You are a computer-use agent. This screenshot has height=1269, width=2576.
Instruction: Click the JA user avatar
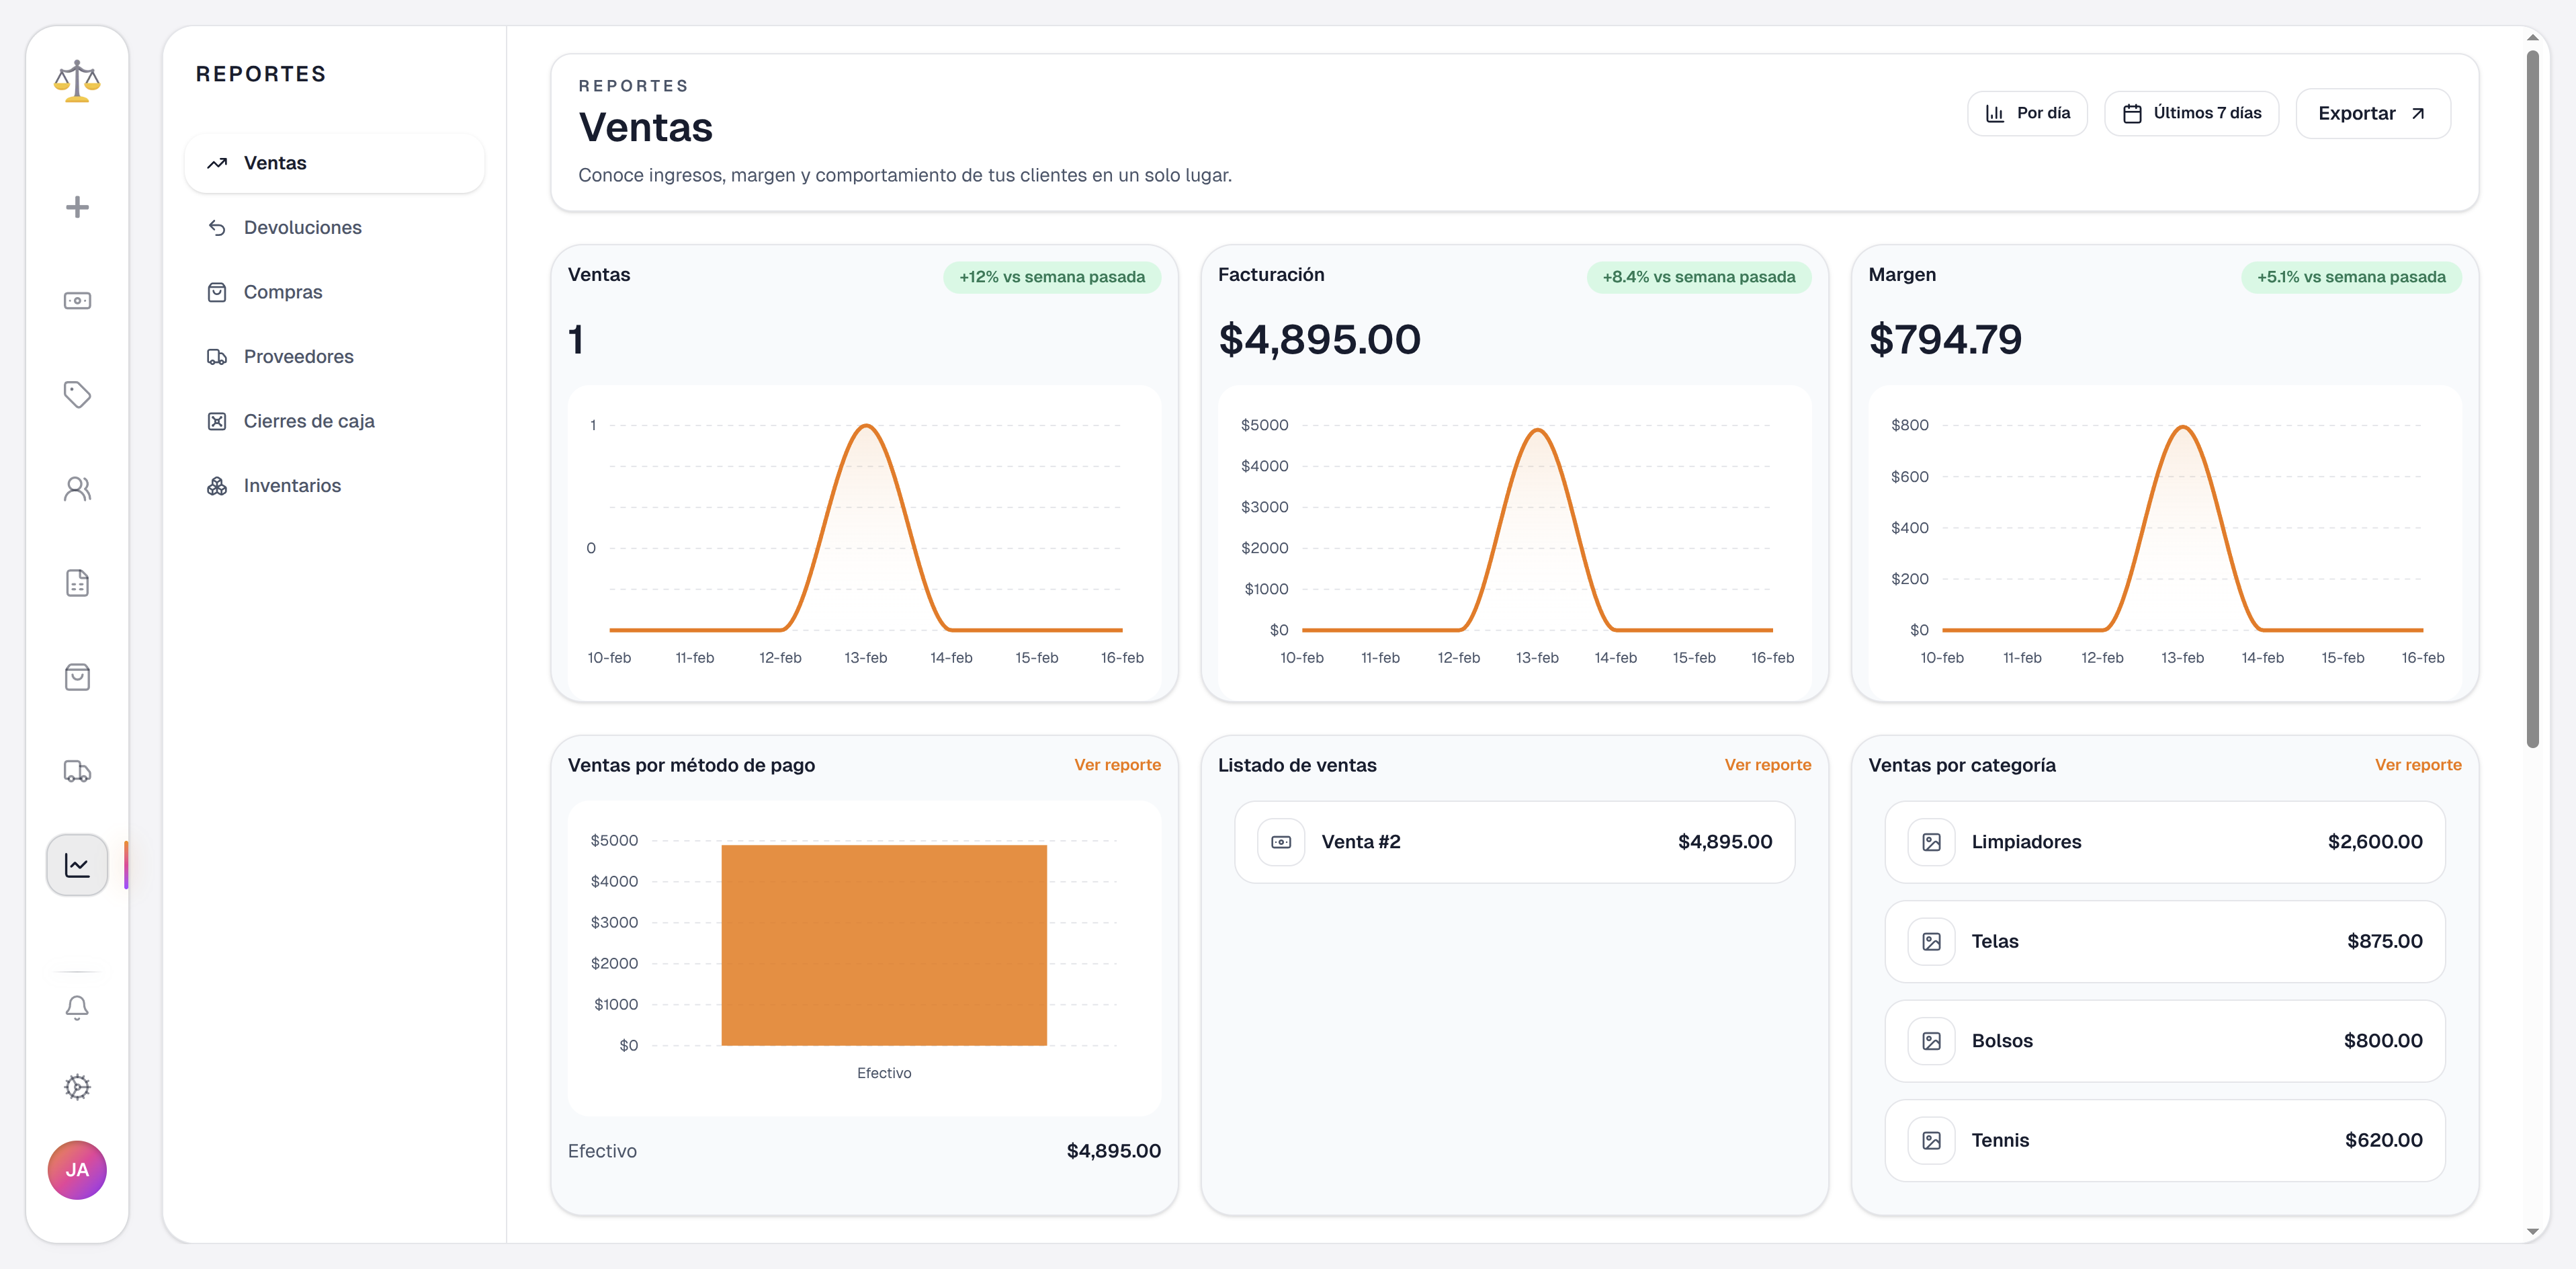pos(77,1170)
